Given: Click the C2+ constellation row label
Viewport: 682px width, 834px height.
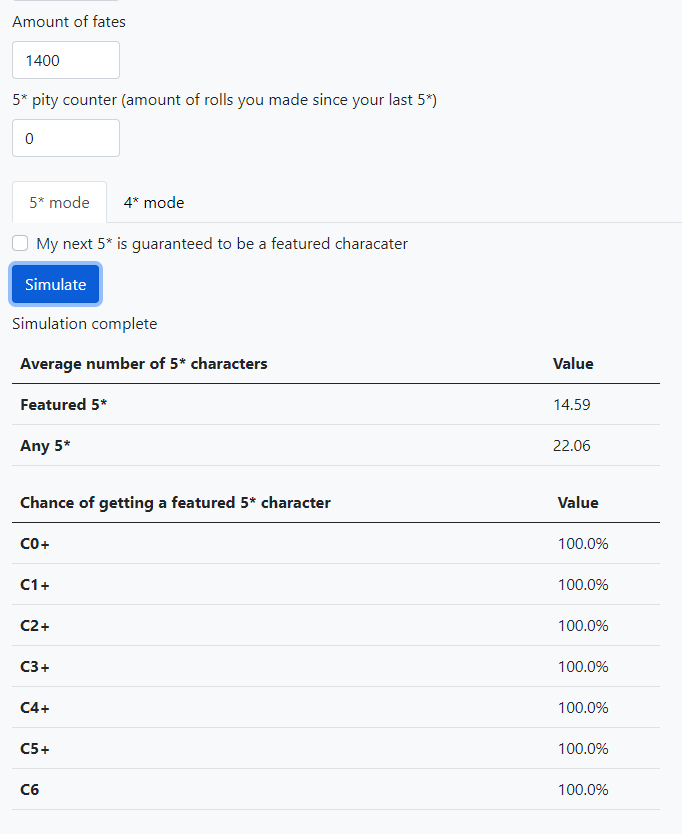Looking at the screenshot, I should coord(35,626).
